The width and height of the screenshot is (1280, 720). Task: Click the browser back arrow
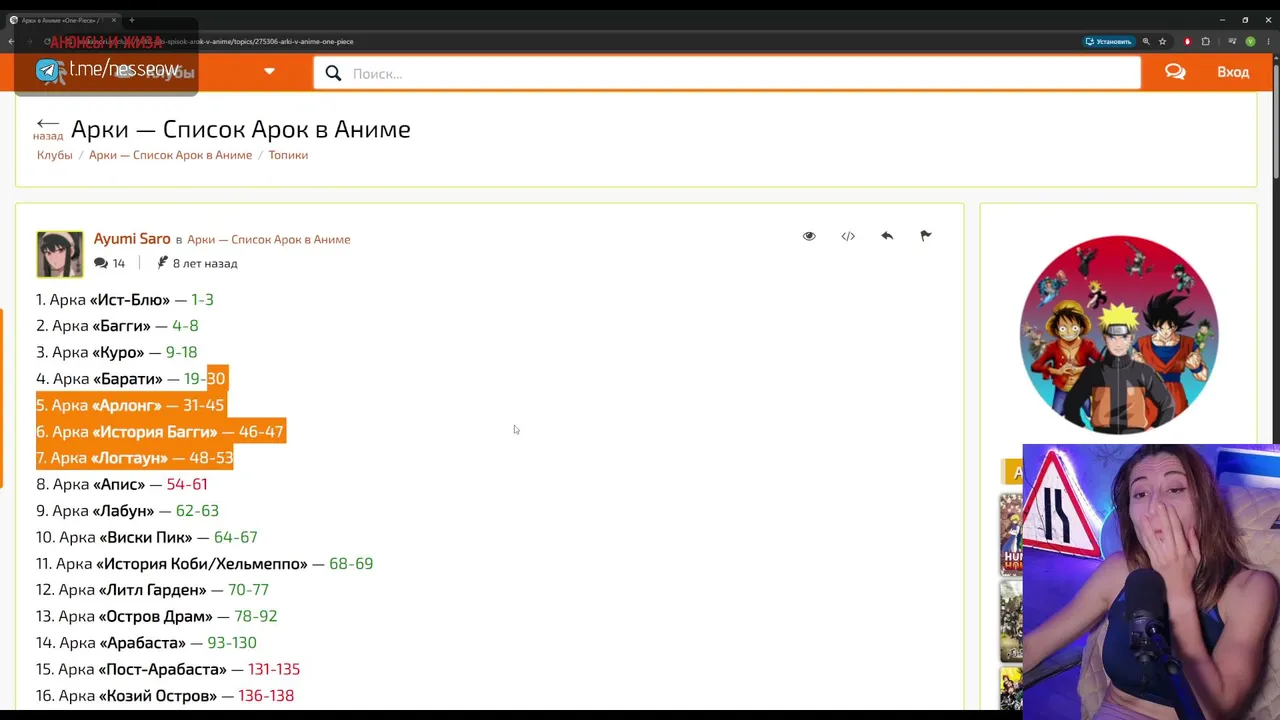tap(11, 41)
